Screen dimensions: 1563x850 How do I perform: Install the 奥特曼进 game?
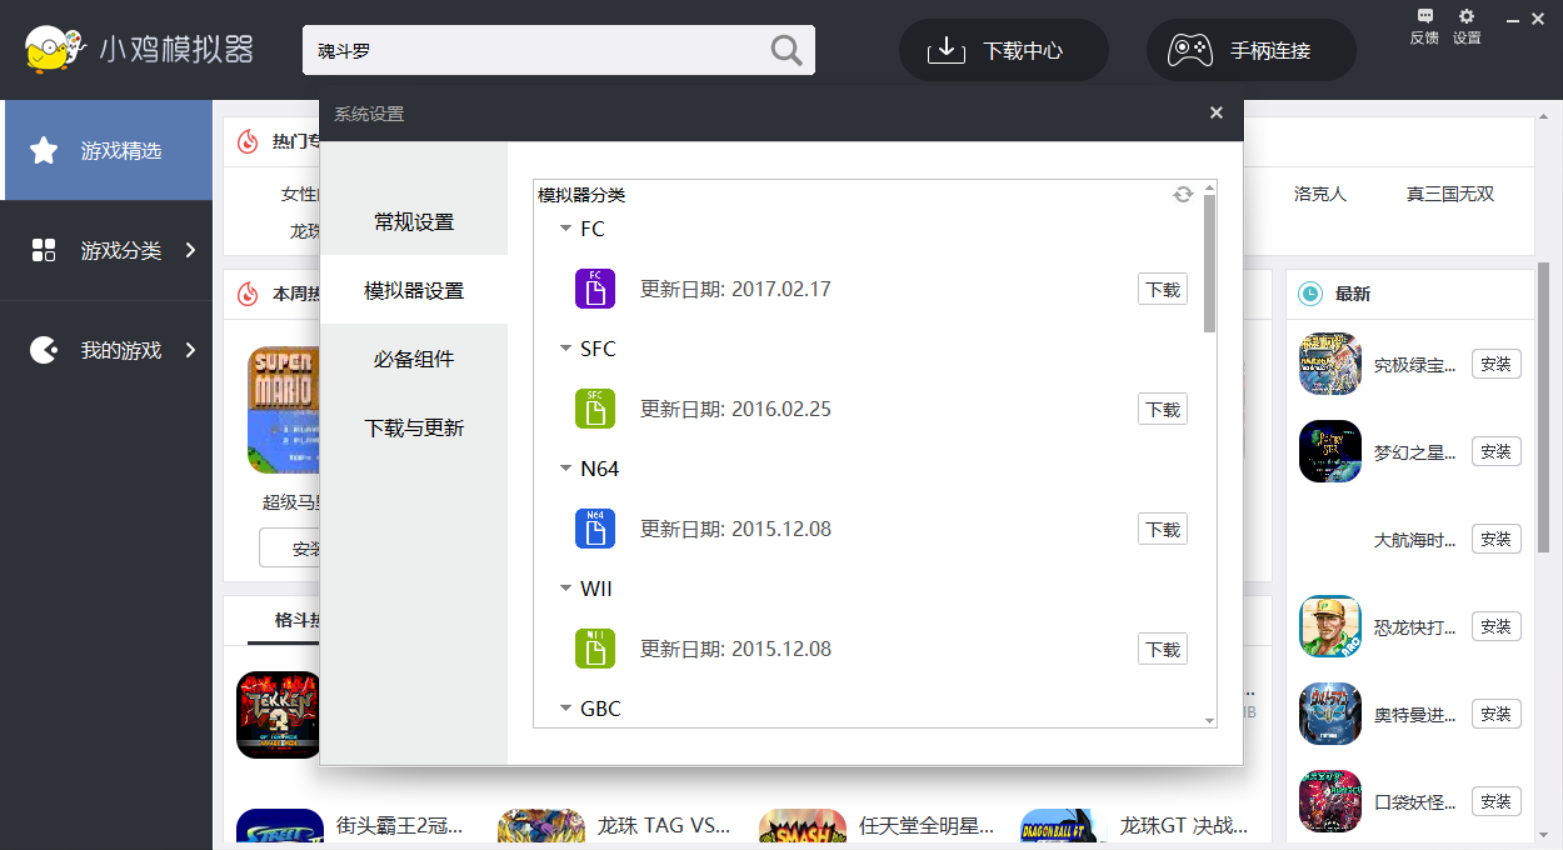point(1496,714)
